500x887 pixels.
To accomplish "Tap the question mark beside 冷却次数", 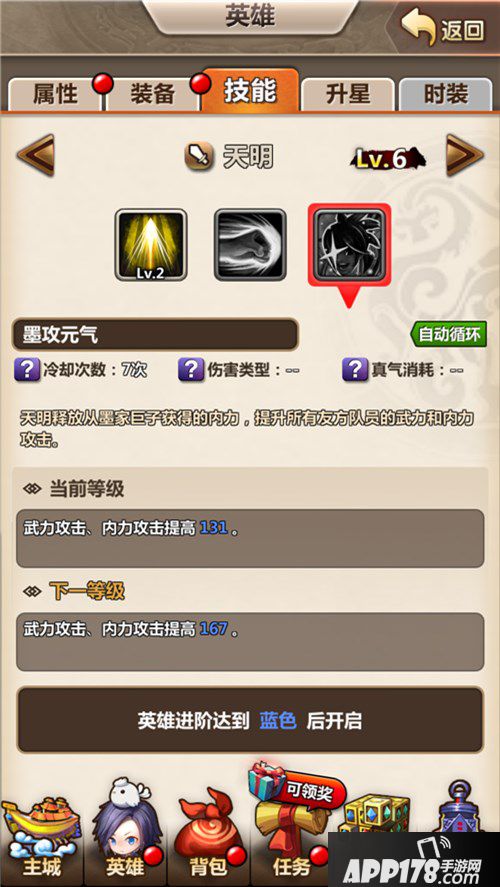I will point(27,370).
